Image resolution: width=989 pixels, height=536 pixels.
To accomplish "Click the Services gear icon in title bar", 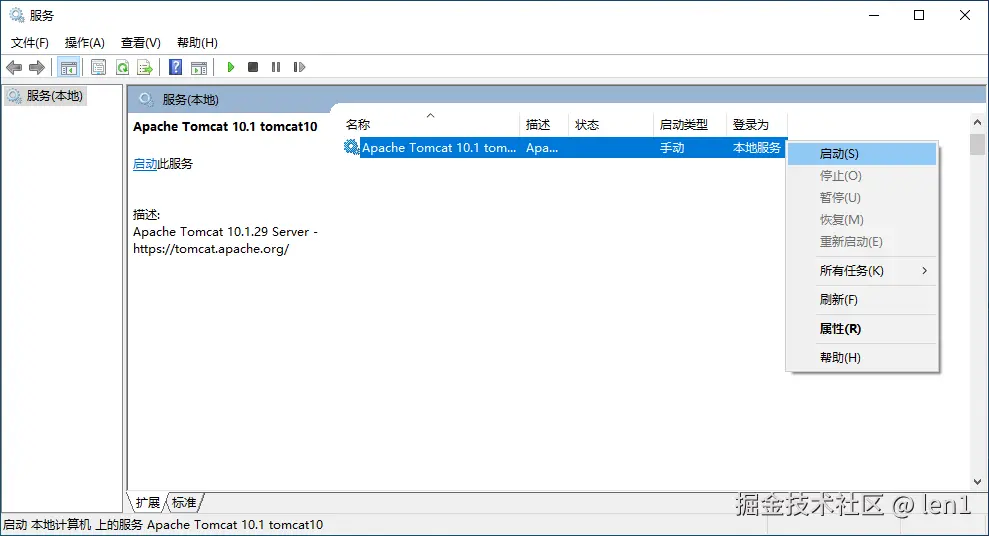I will pos(16,15).
